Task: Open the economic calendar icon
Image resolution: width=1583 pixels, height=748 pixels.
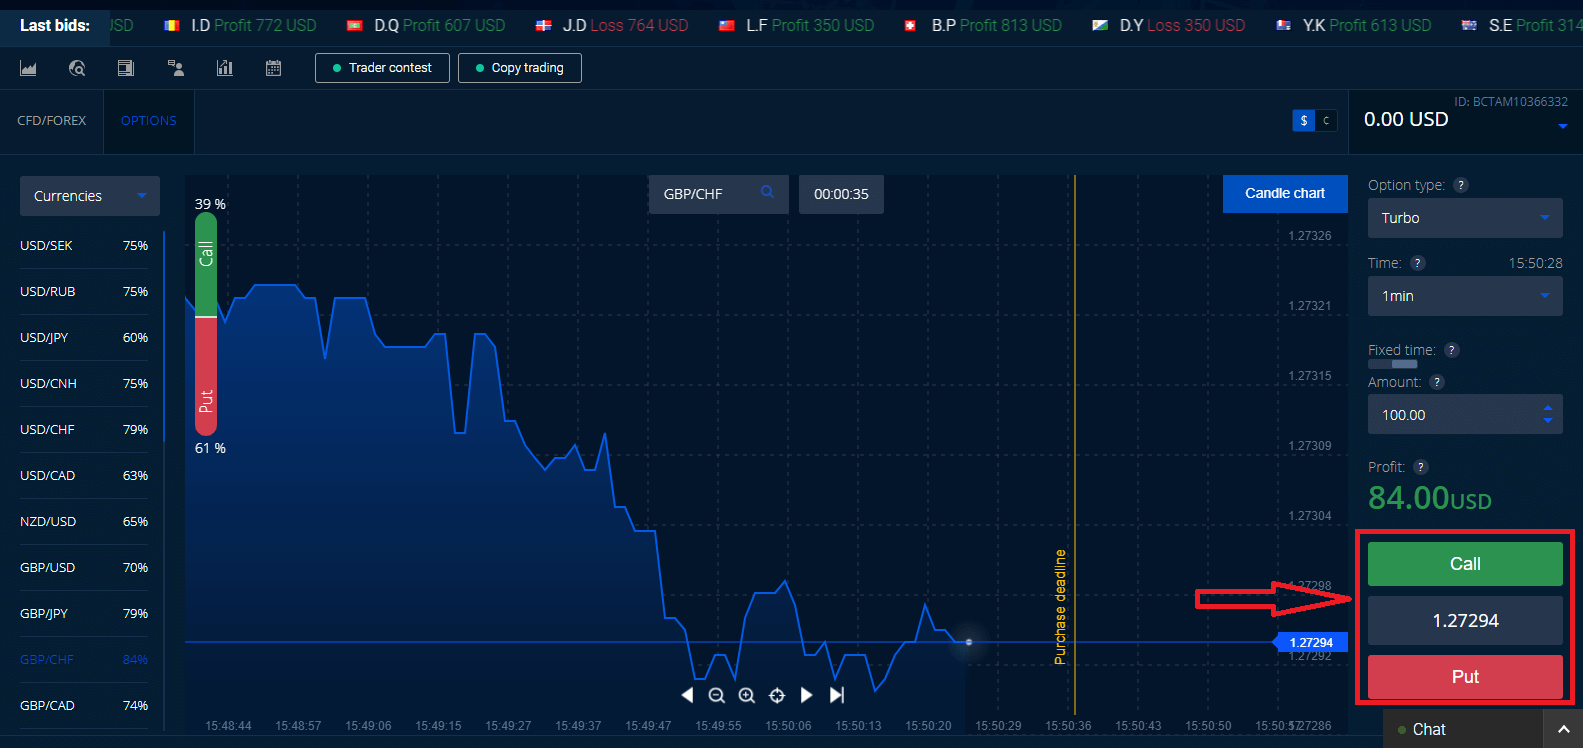Action: coord(273,68)
